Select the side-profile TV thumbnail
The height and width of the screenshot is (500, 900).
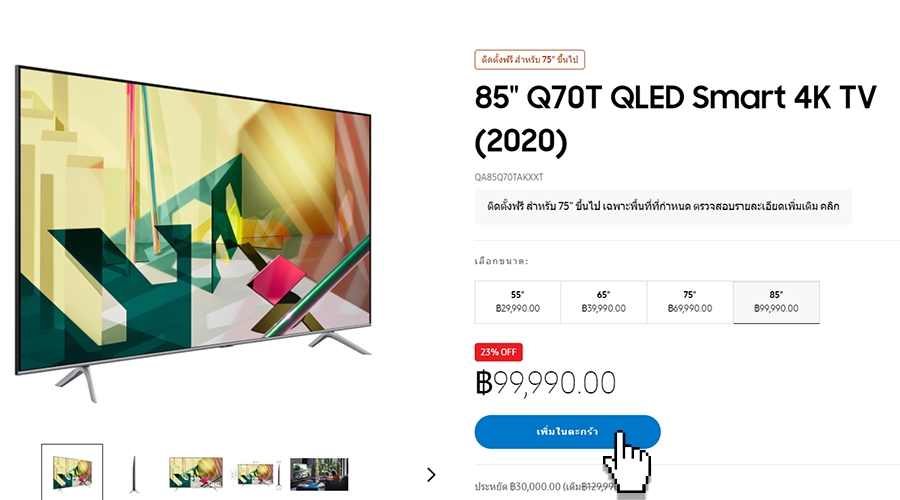click(134, 474)
